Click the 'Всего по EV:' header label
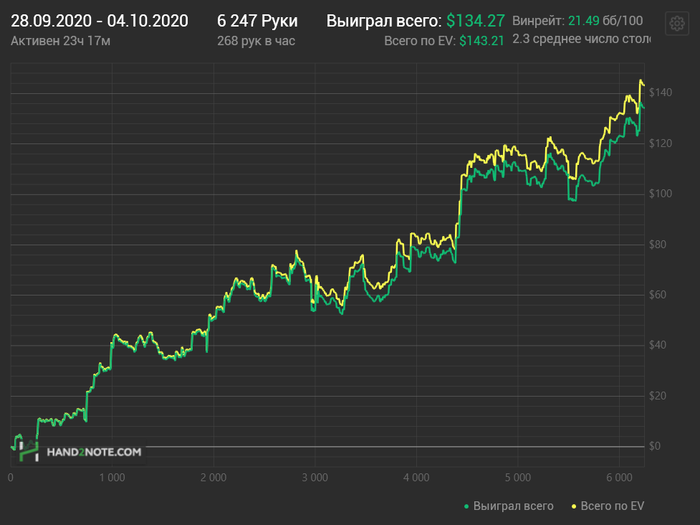 pyautogui.click(x=420, y=41)
